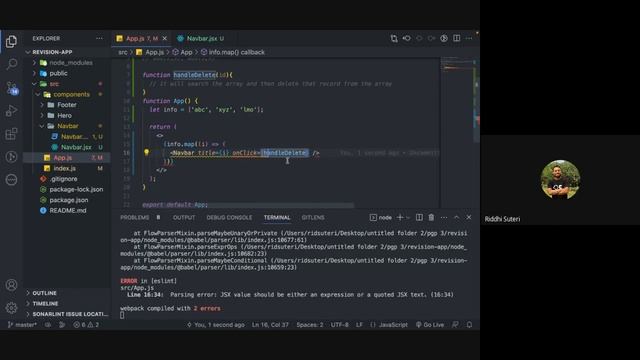Expand the SONARLINT ISSUE LOCATIONS section
The height and width of the screenshot is (360, 640).
point(66,314)
